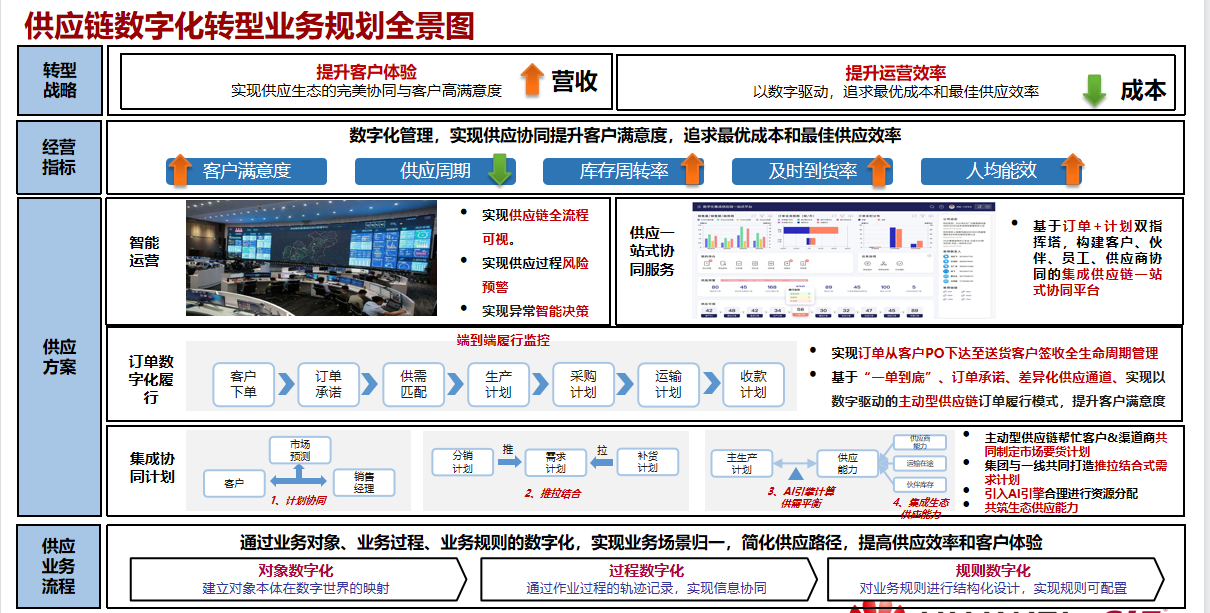Click the orange arrow left of 客户满意度
Image resolution: width=1210 pixels, height=613 pixels.
178,170
